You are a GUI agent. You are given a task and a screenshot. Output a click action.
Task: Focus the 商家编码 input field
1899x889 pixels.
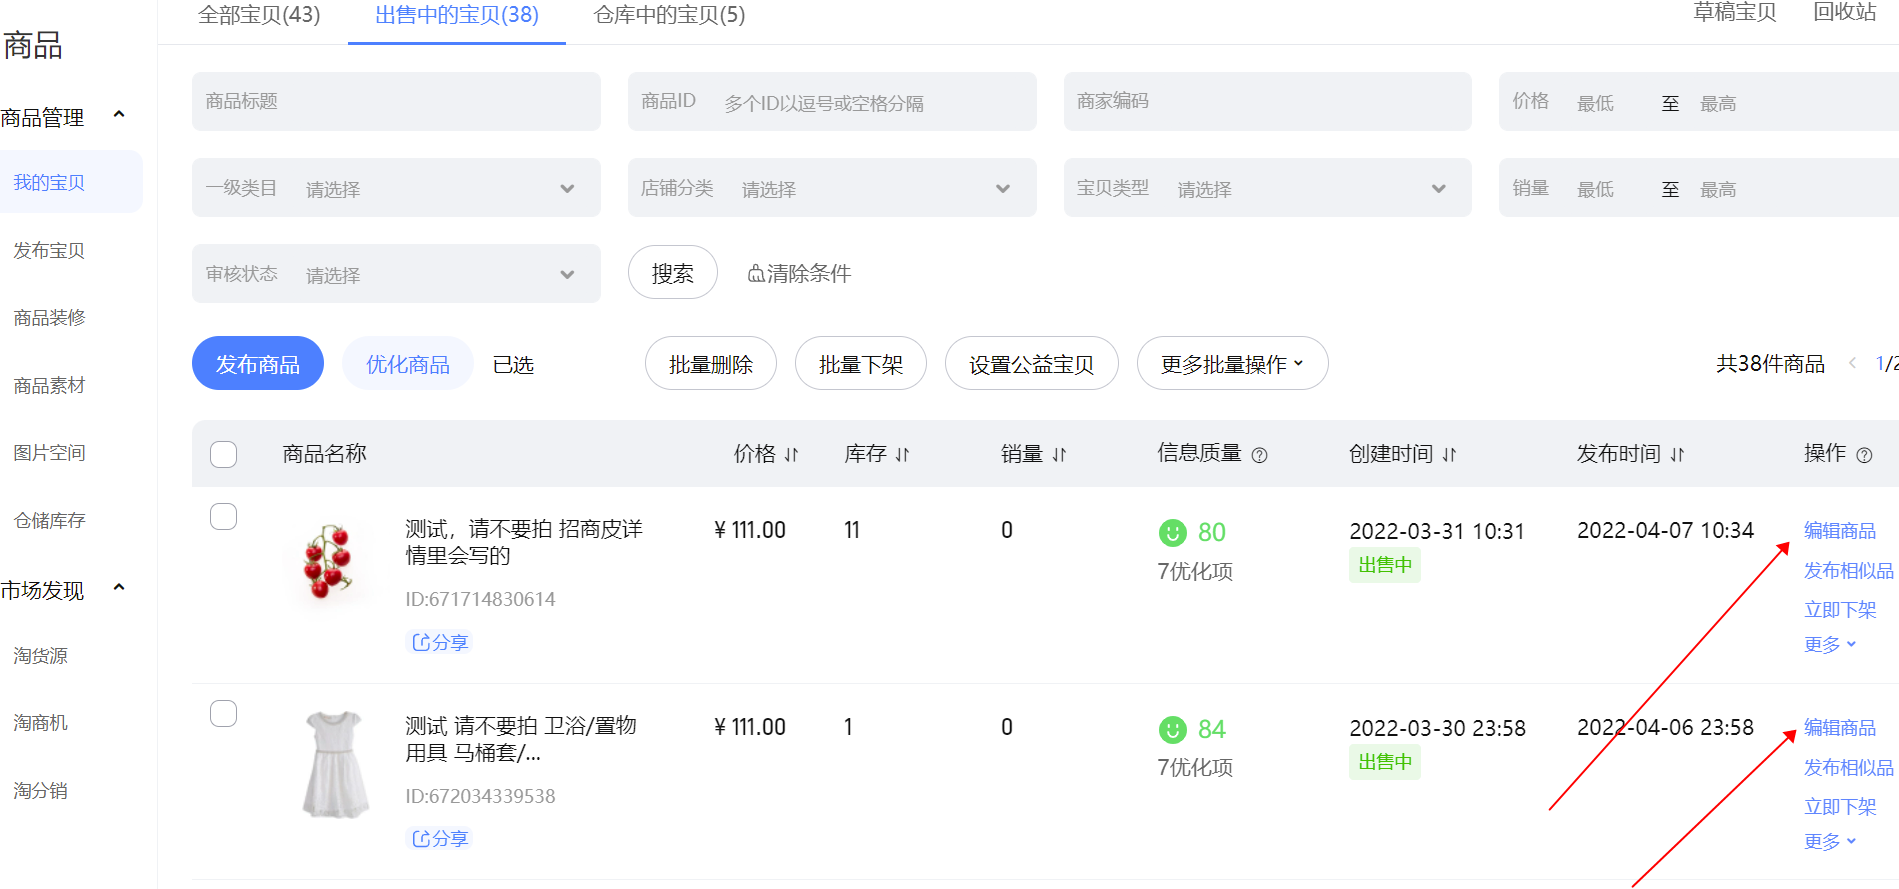click(x=1268, y=101)
